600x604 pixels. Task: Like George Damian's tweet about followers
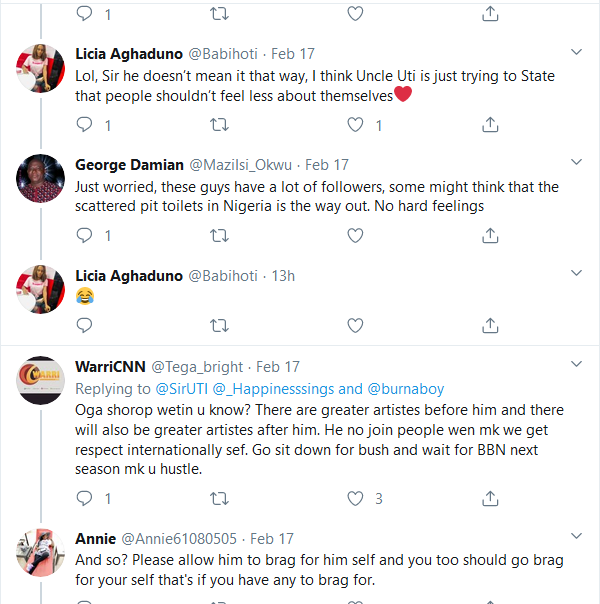(354, 236)
